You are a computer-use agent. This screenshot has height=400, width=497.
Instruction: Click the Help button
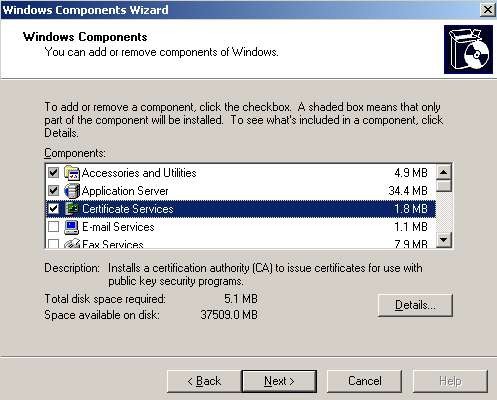pyautogui.click(x=450, y=381)
